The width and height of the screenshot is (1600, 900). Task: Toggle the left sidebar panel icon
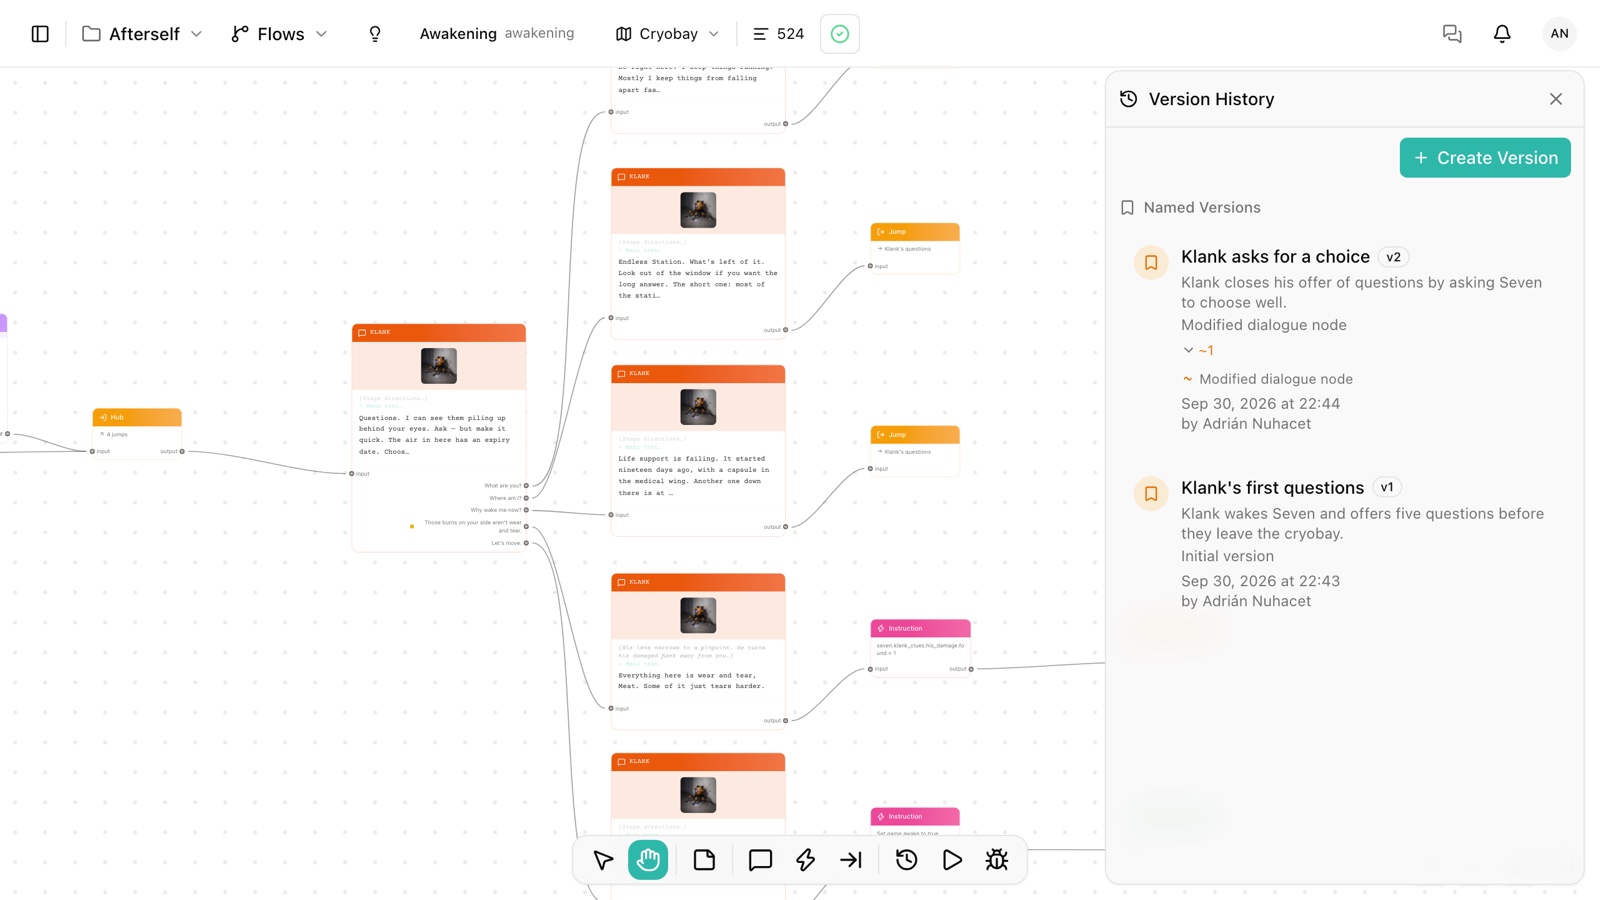pyautogui.click(x=40, y=34)
